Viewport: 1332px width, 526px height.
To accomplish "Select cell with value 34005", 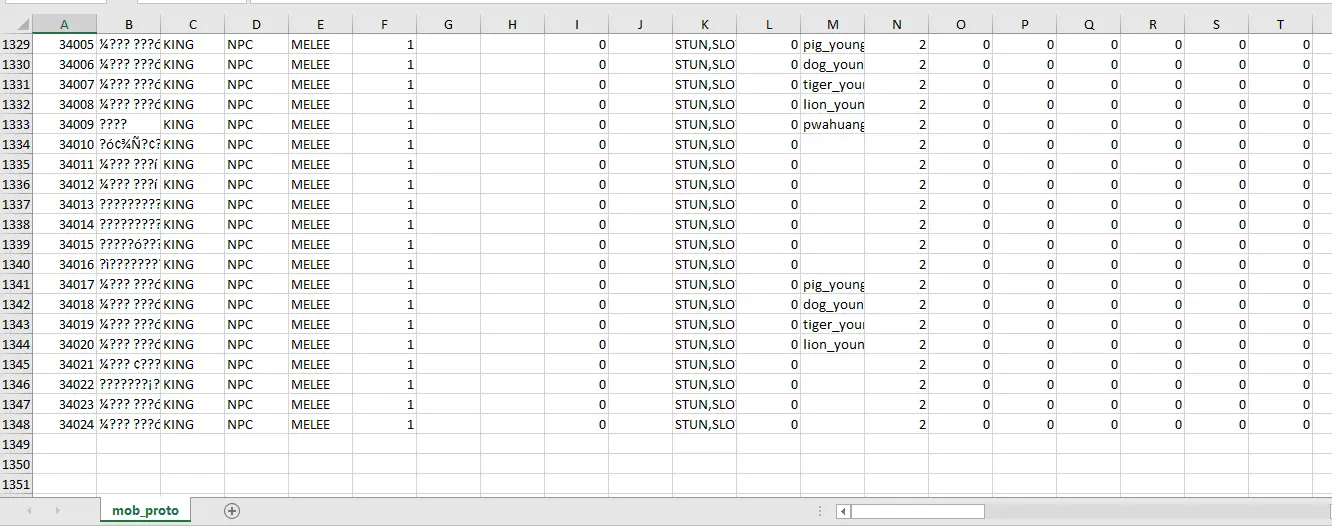I will click(x=65, y=44).
